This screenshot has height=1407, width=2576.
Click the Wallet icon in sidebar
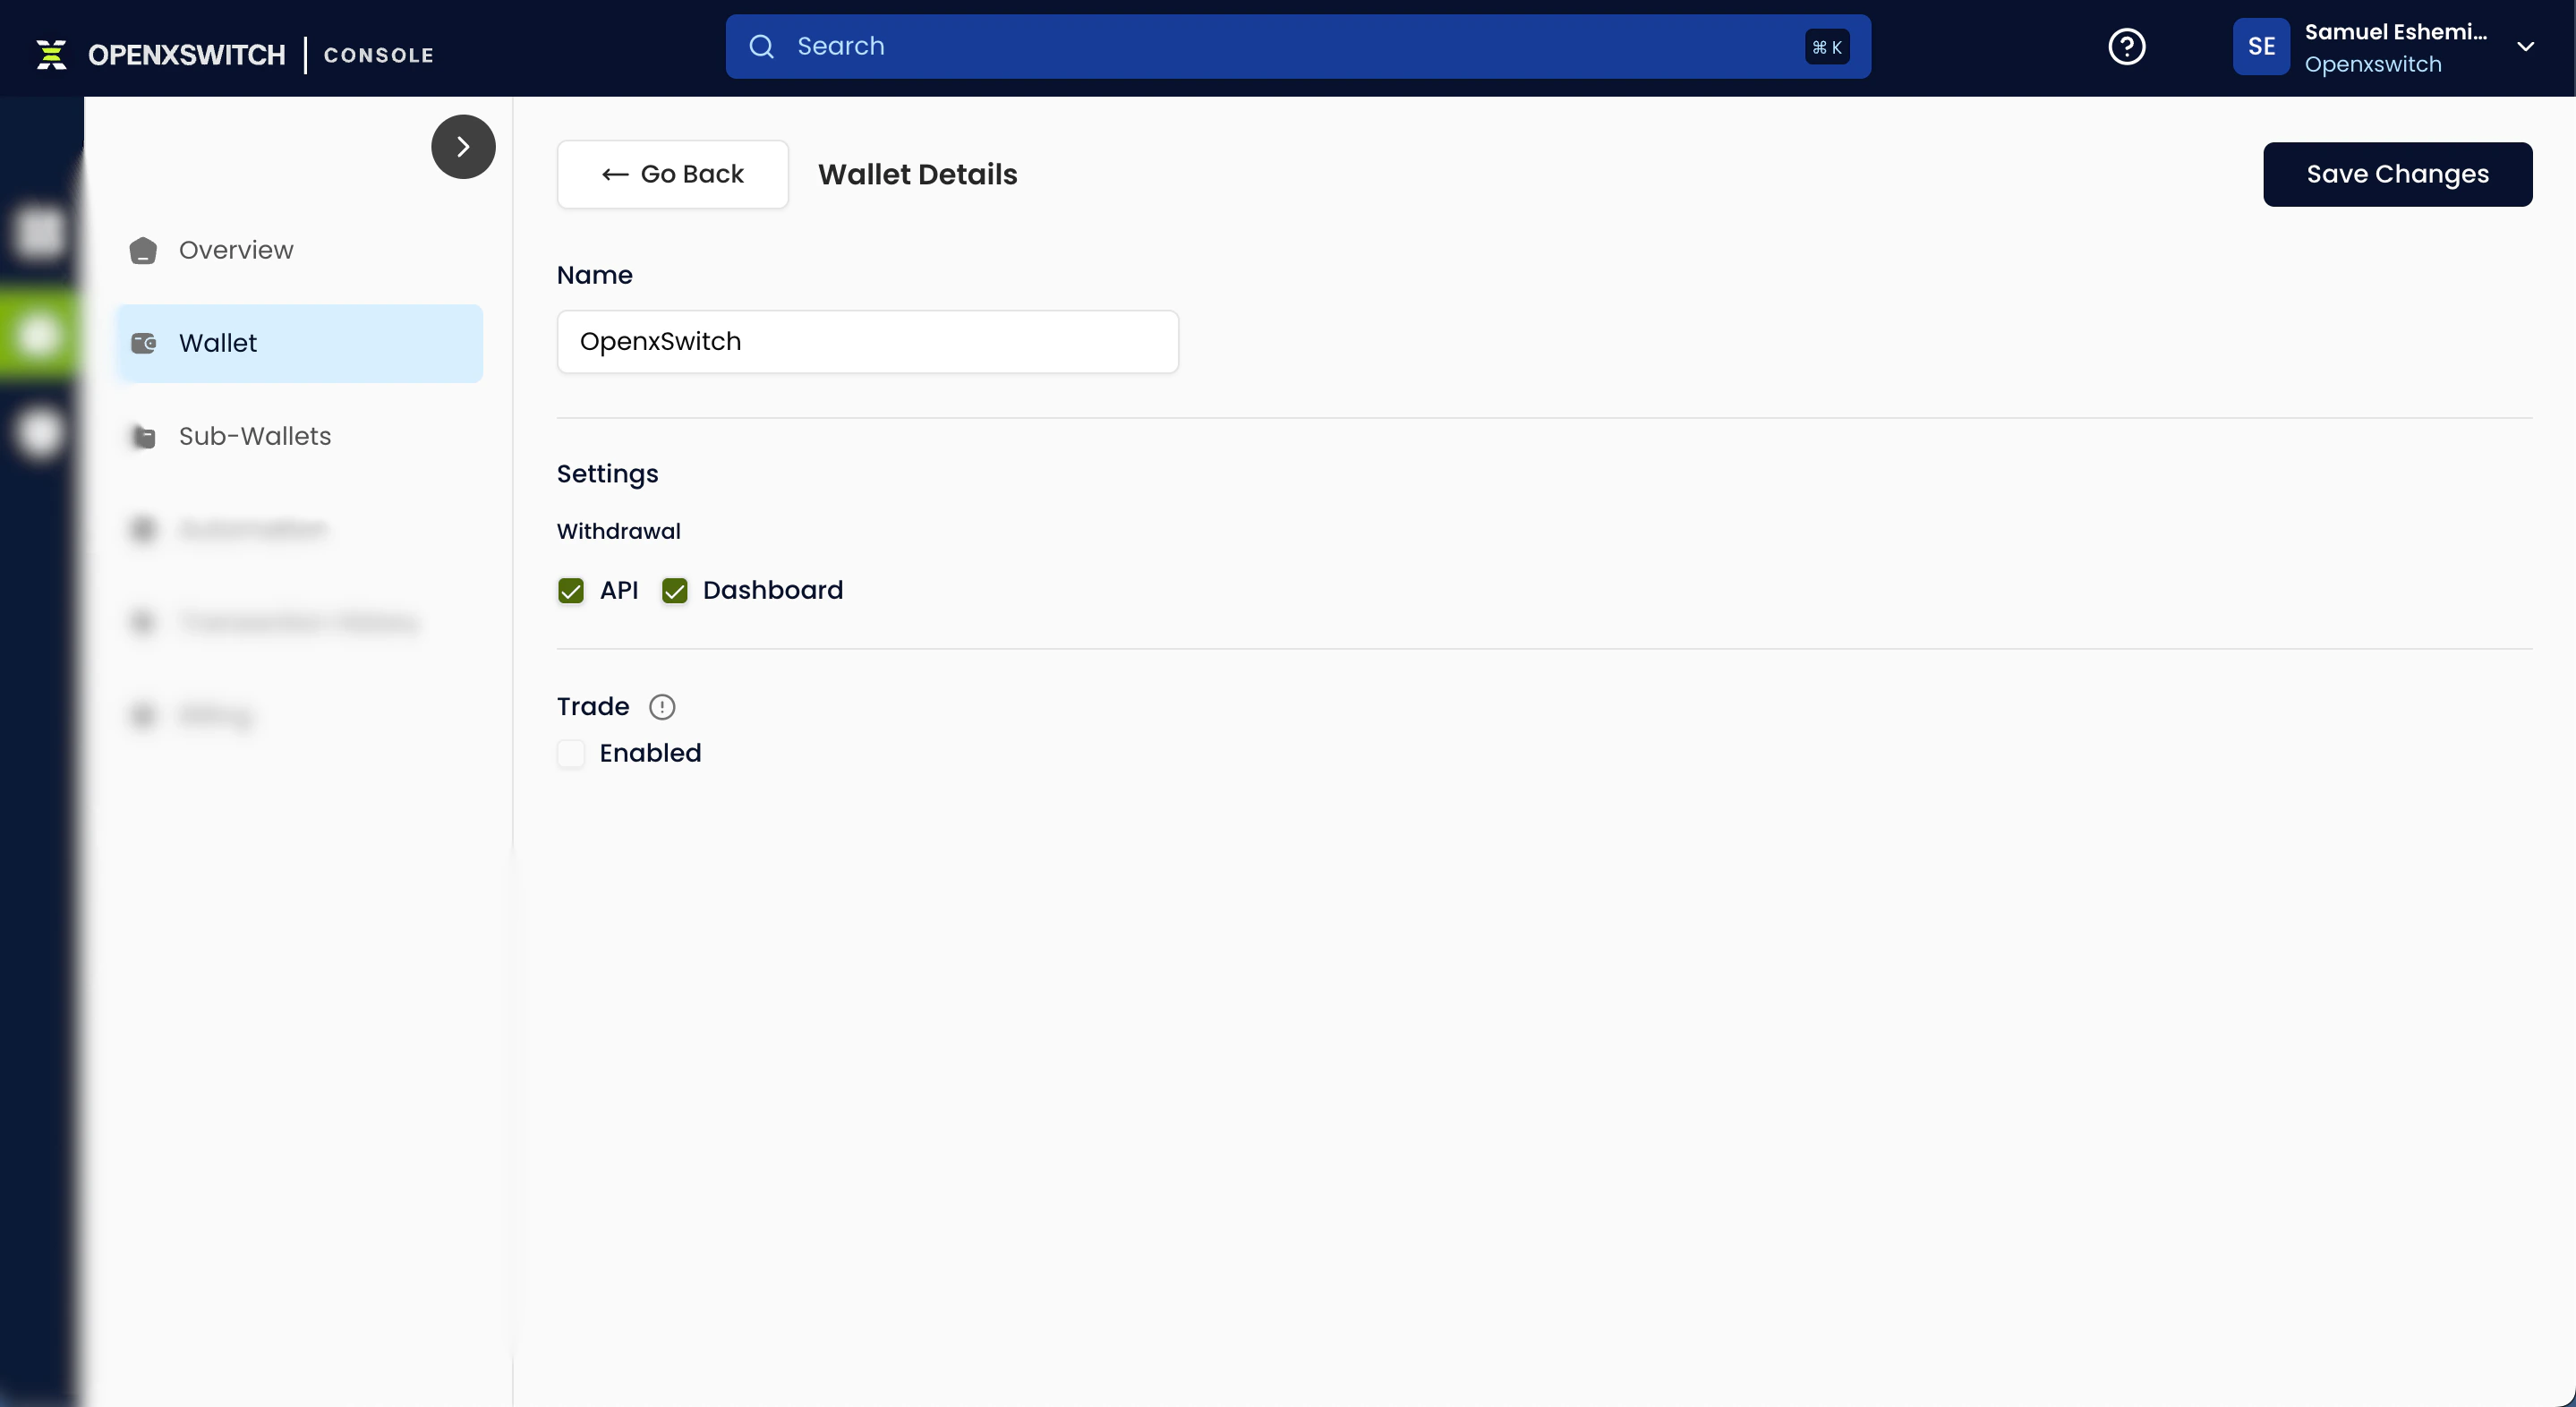click(x=144, y=343)
